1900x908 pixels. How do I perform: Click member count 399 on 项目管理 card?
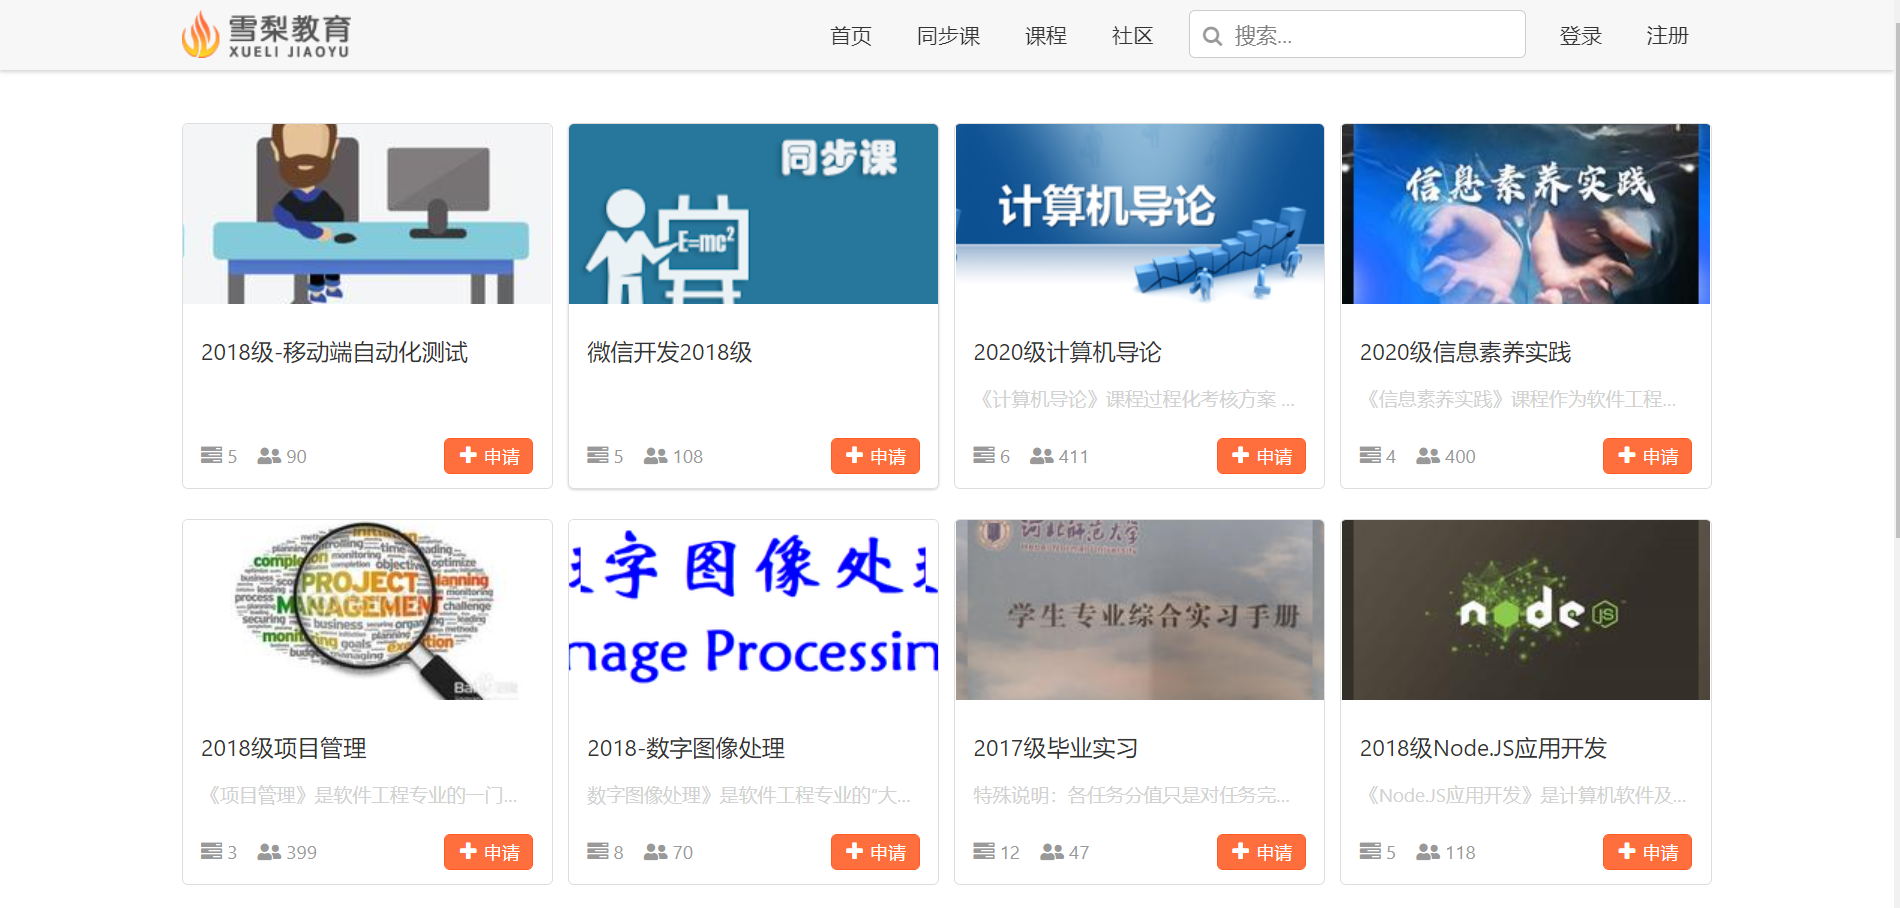301,852
